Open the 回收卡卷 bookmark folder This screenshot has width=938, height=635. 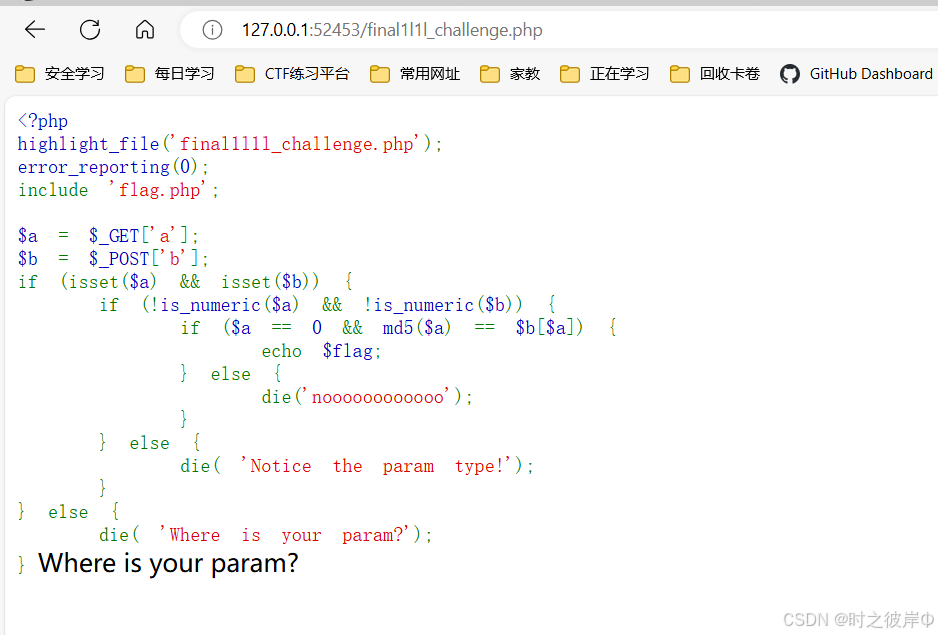click(714, 74)
